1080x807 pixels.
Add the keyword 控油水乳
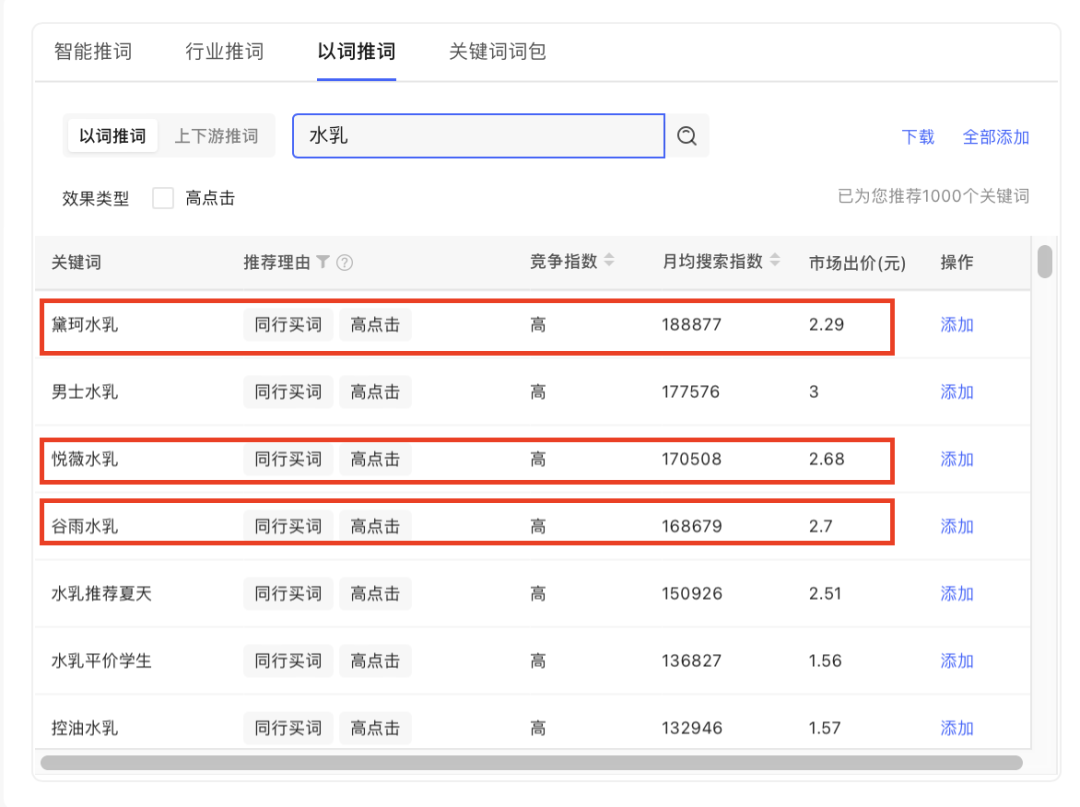[956, 728]
